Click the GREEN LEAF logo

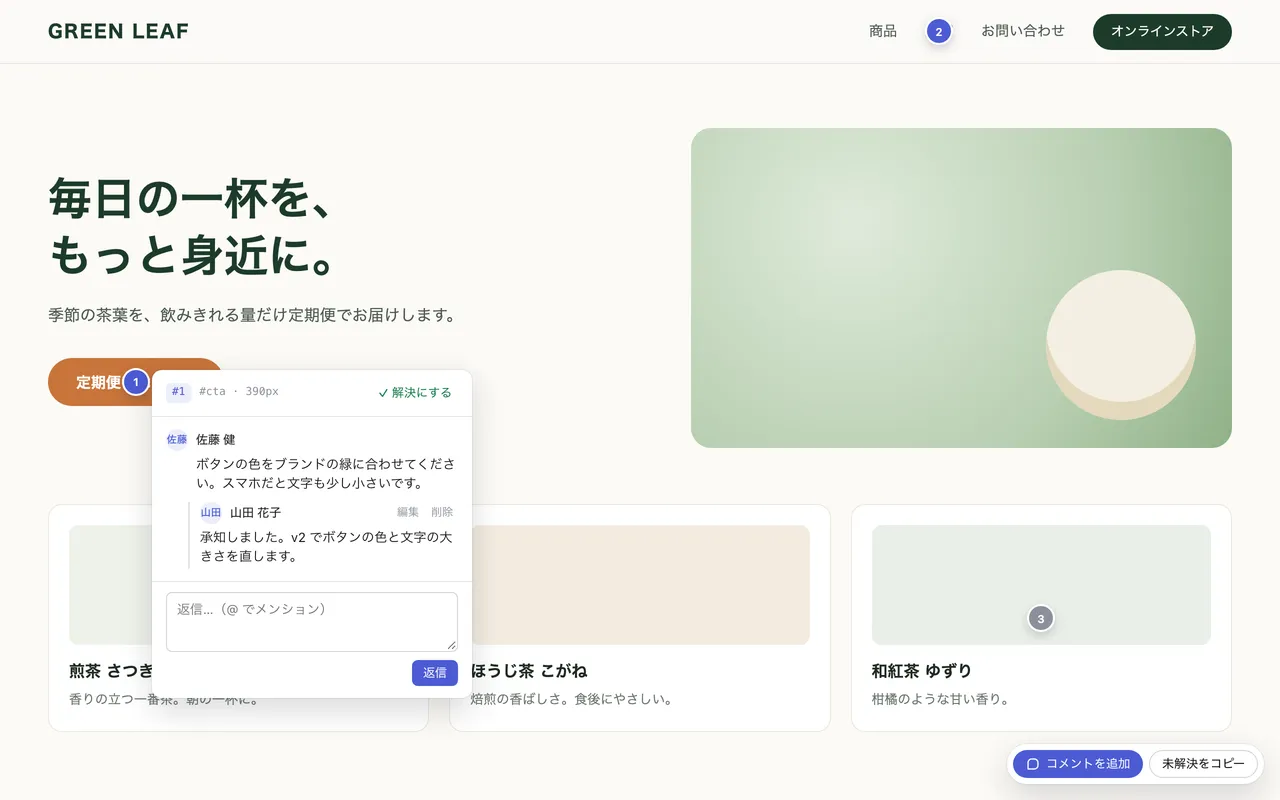[118, 31]
